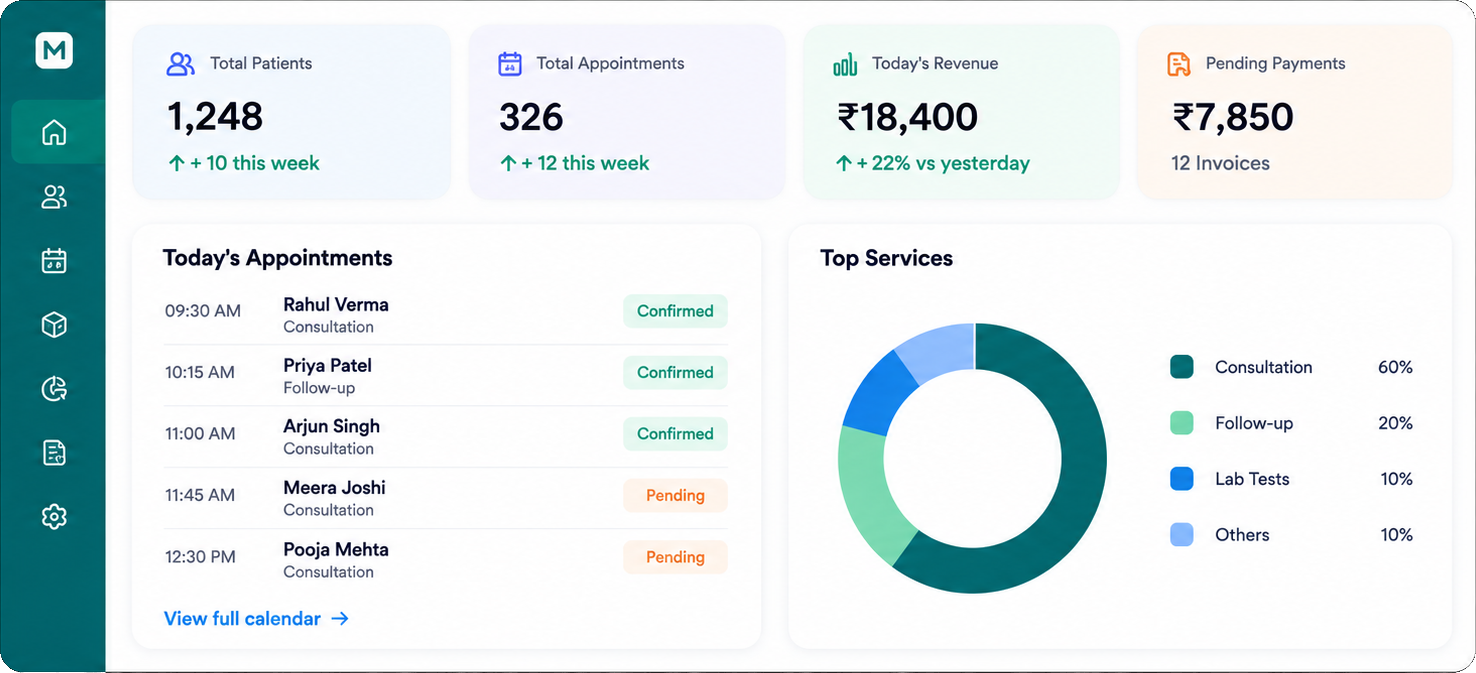Screen dimensions: 1476x673
Task: Open the Patients sidebar icon
Action: click(x=54, y=197)
